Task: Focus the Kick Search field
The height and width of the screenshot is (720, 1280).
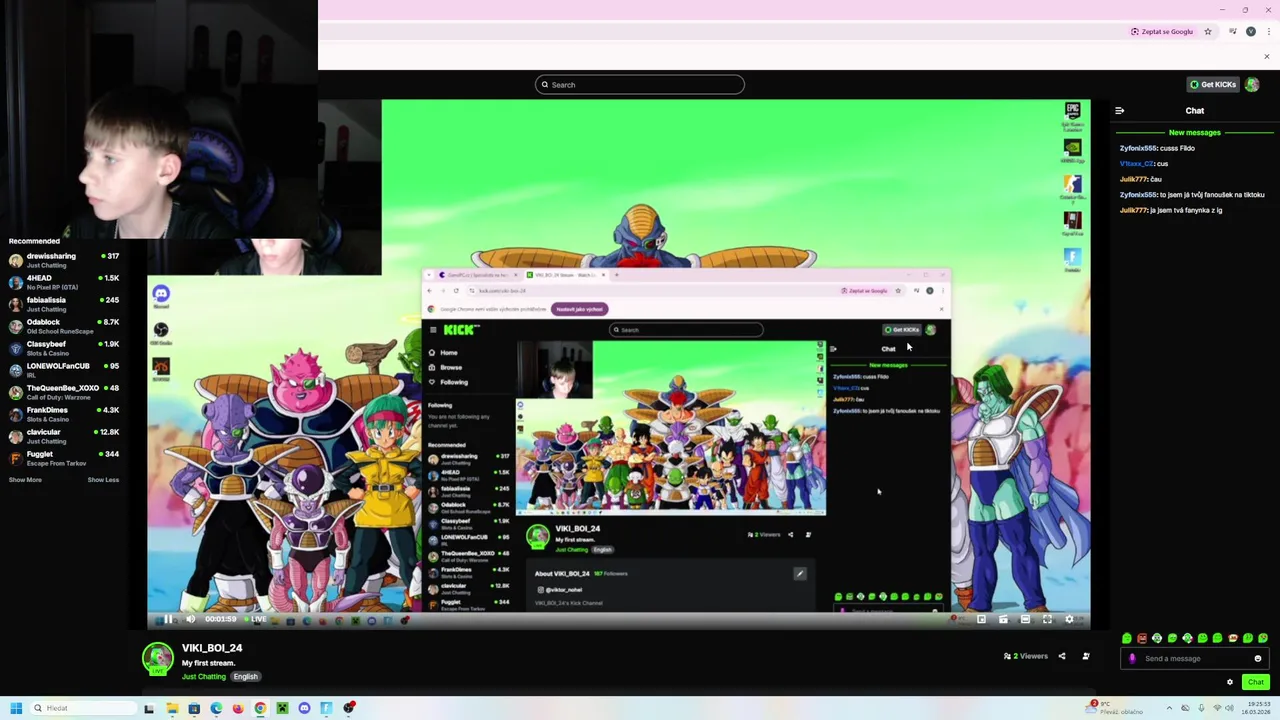Action: [640, 84]
